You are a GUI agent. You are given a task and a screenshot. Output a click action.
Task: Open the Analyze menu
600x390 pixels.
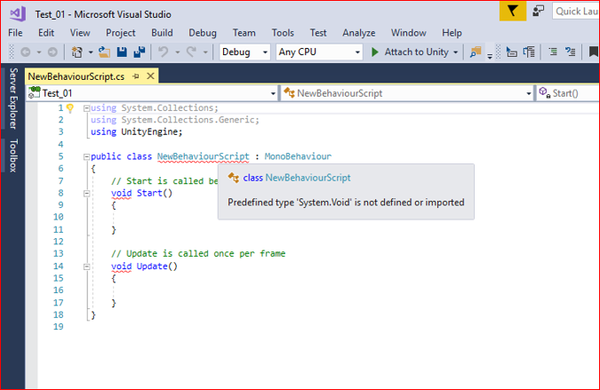click(359, 33)
